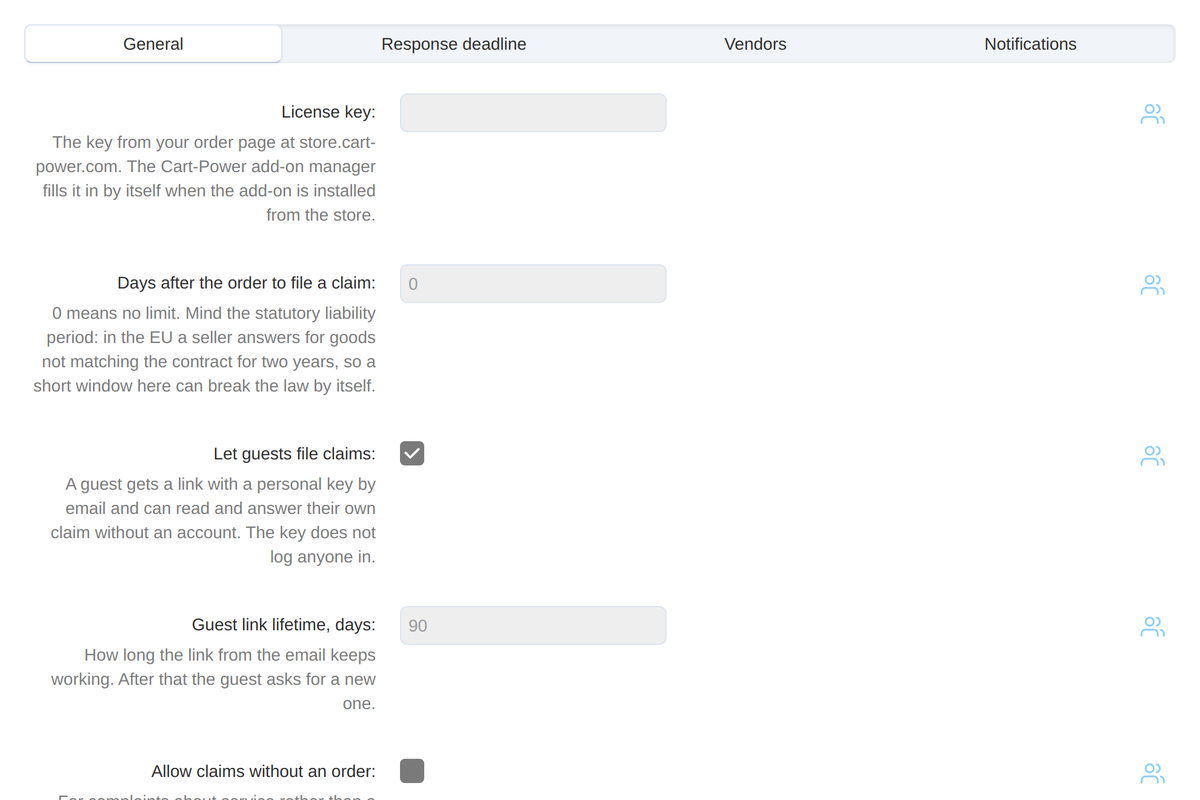Open the Vendors tab
This screenshot has width=1200, height=800.
coord(755,44)
